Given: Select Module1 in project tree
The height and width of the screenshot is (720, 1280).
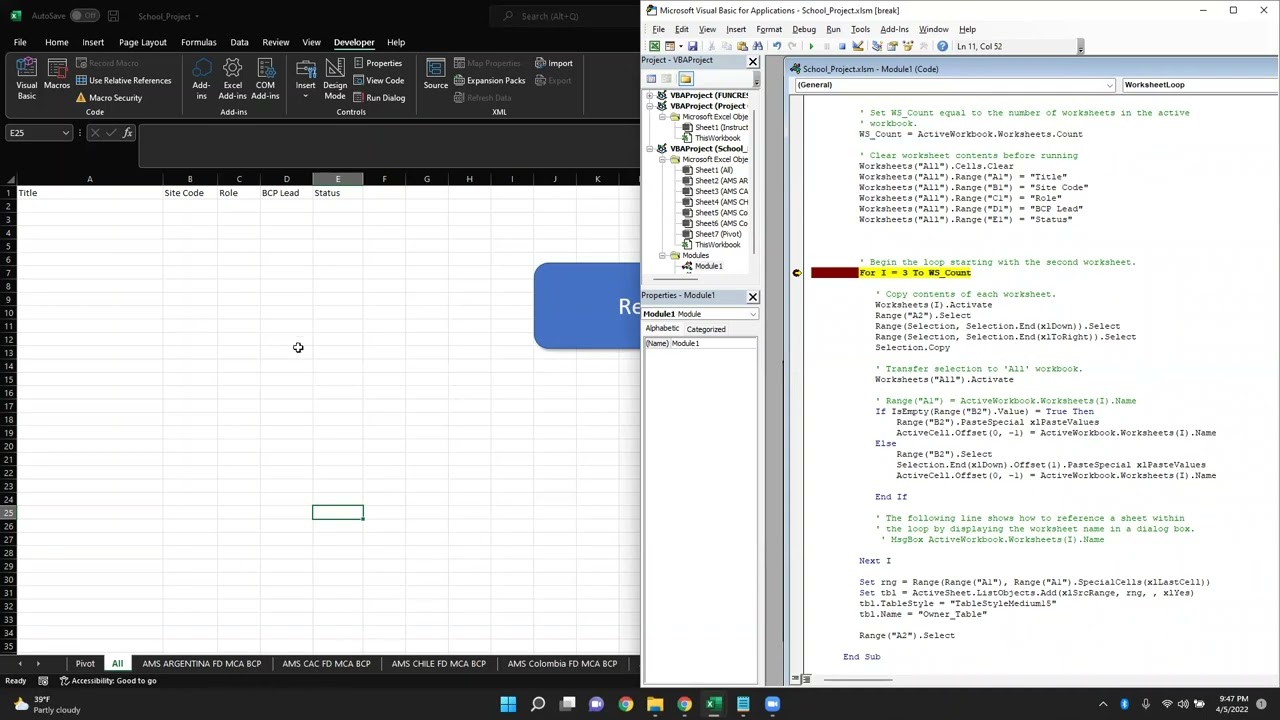Looking at the screenshot, I should (708, 266).
